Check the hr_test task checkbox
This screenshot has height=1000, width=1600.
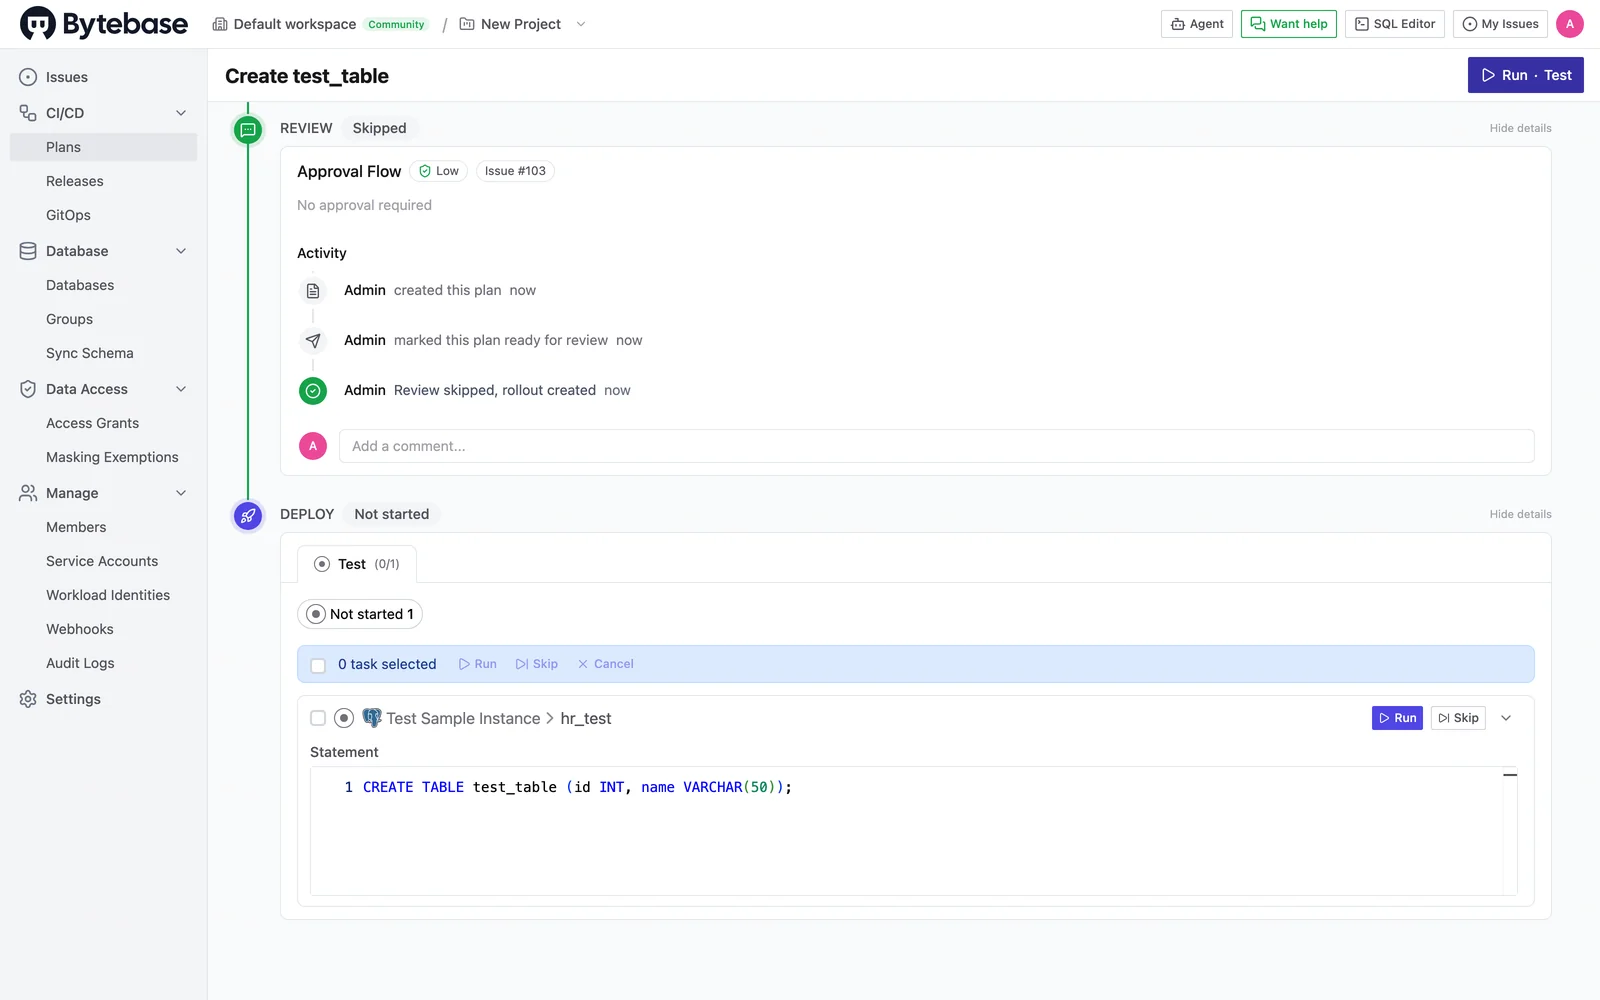click(x=318, y=718)
